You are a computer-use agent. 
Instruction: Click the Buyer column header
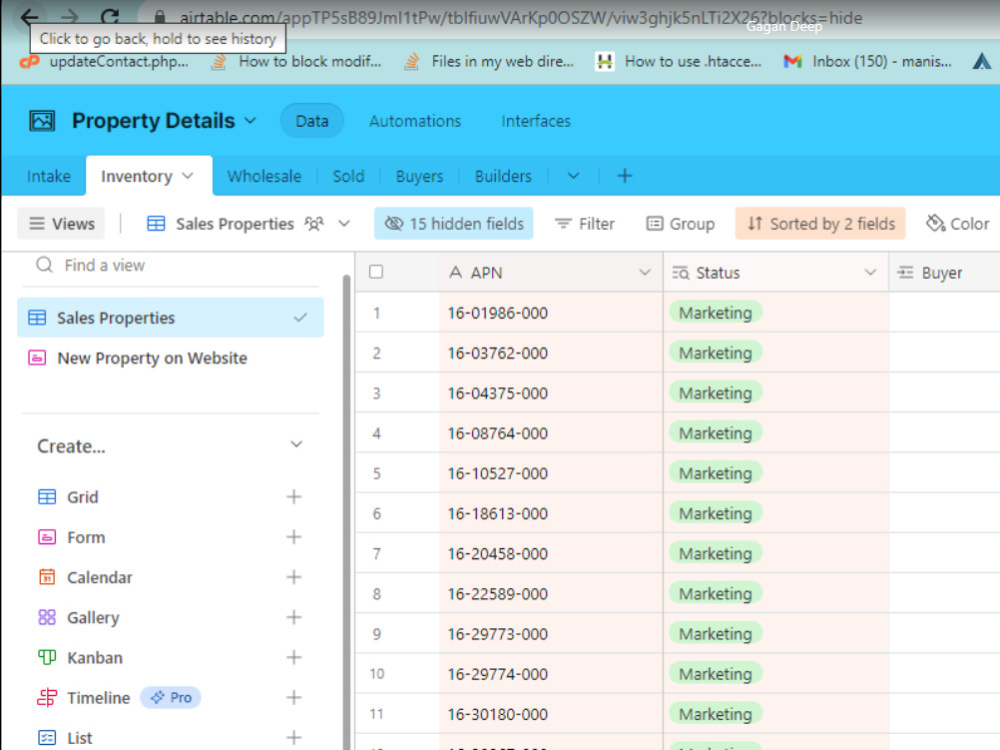(945, 273)
